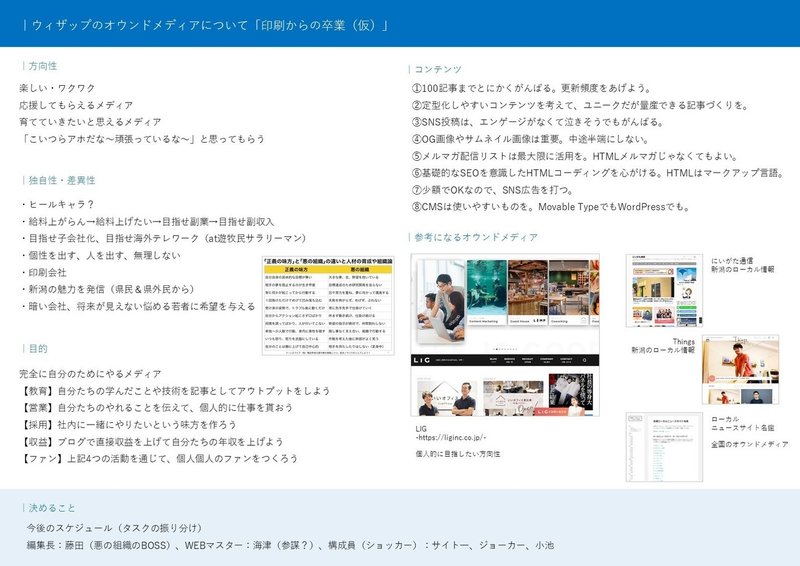Click the bullet 印刷会社
The width and height of the screenshot is (800, 566).
[43, 273]
